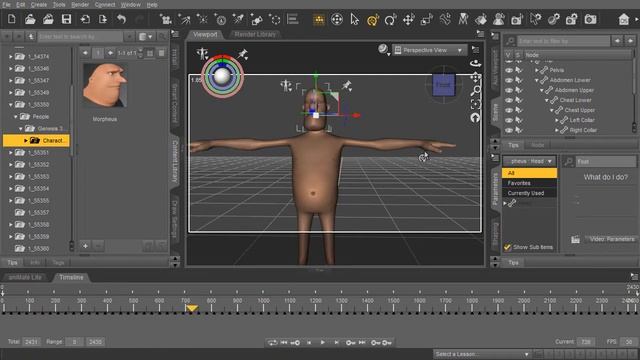640x360 pixels.
Task: Open the Perspective View dropdown
Action: (430, 50)
